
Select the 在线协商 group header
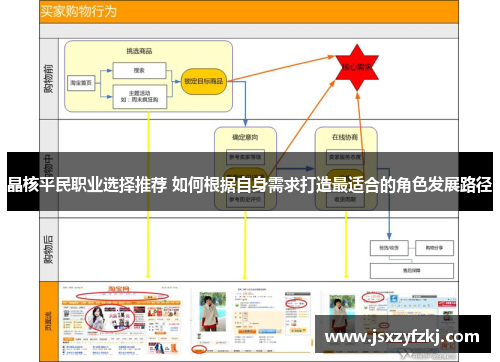coord(345,137)
